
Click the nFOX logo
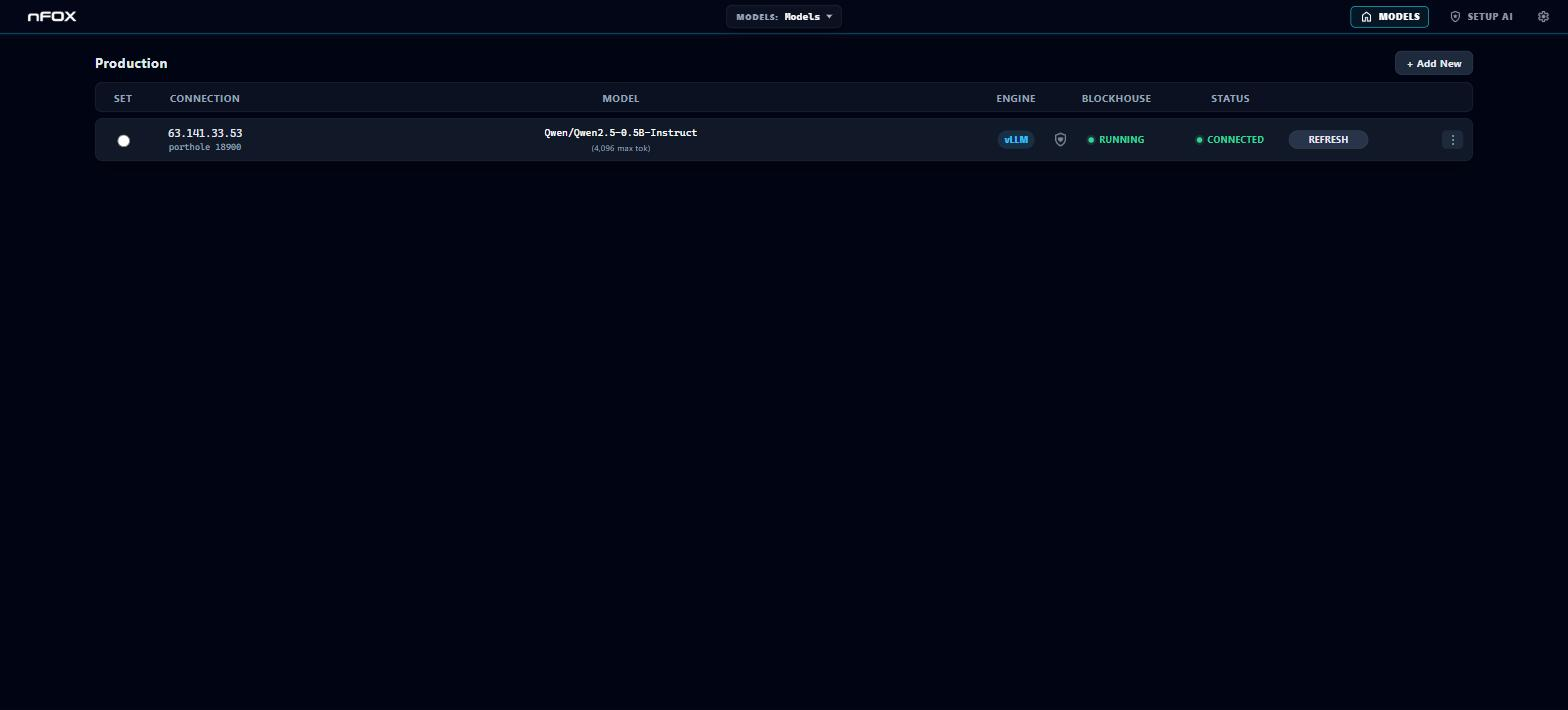(52, 16)
